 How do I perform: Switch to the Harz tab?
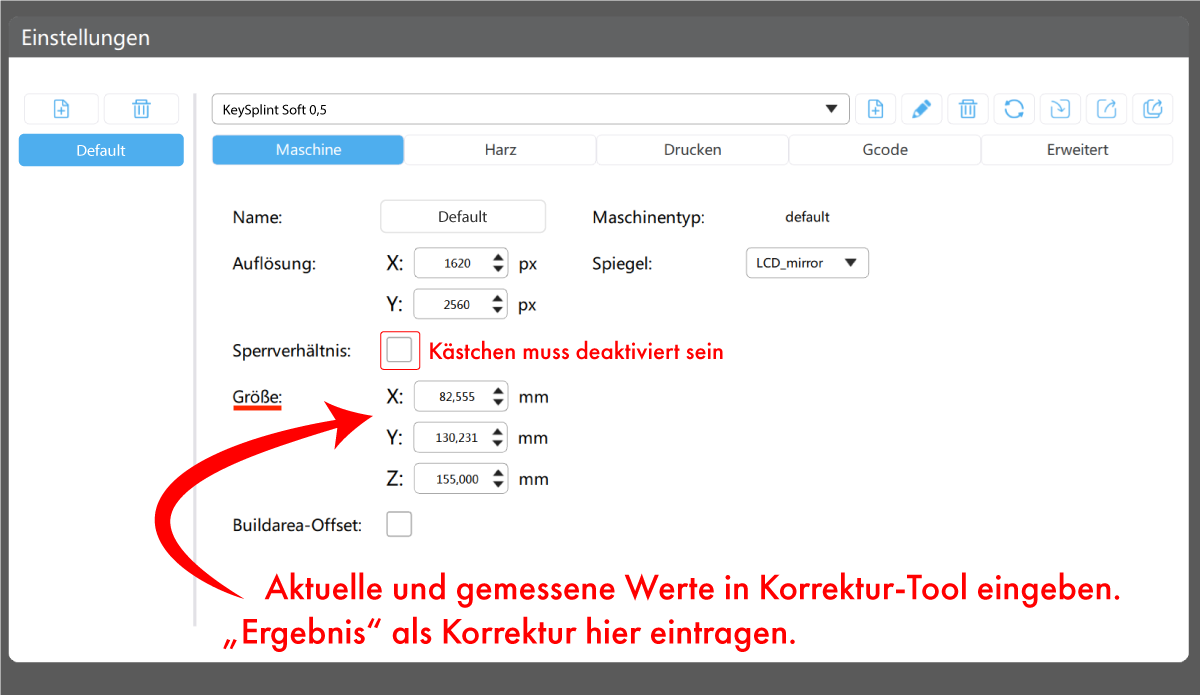click(x=500, y=150)
